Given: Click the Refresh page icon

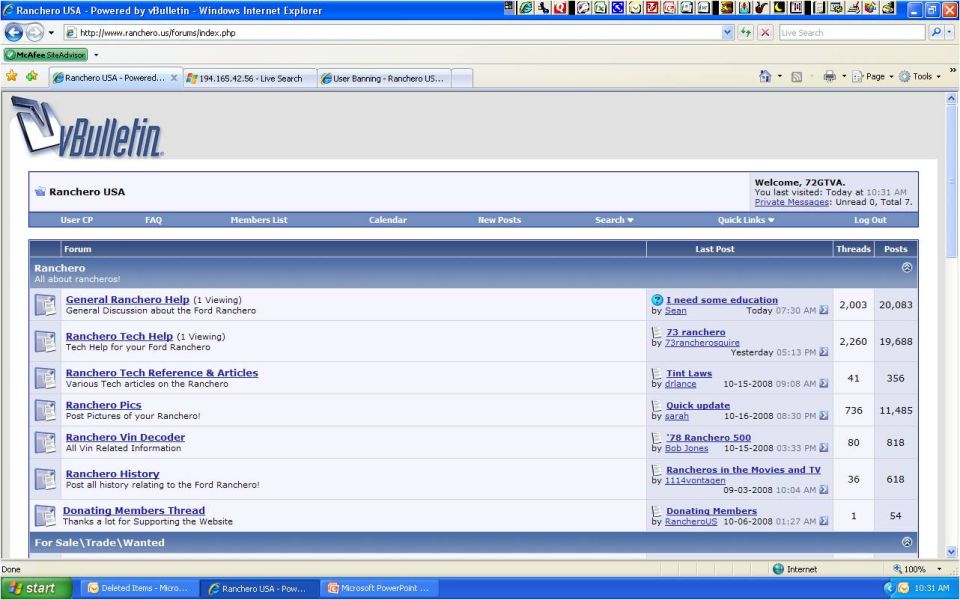Looking at the screenshot, I should click(x=746, y=32).
